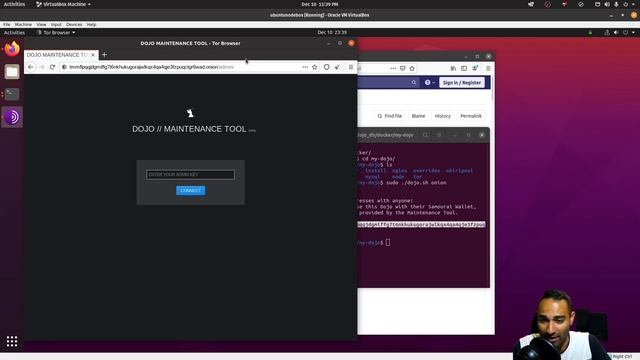
Task: Open the Tor Browser hamburger menu
Action: click(351, 67)
